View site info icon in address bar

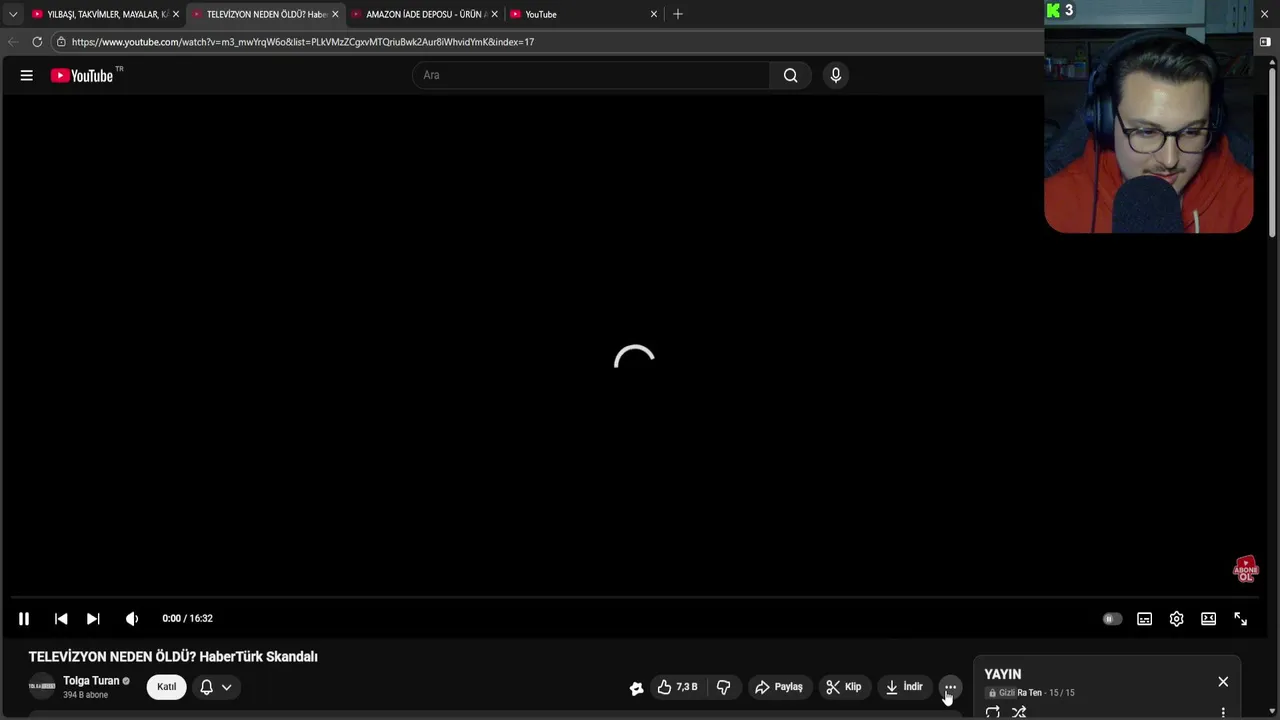click(61, 42)
